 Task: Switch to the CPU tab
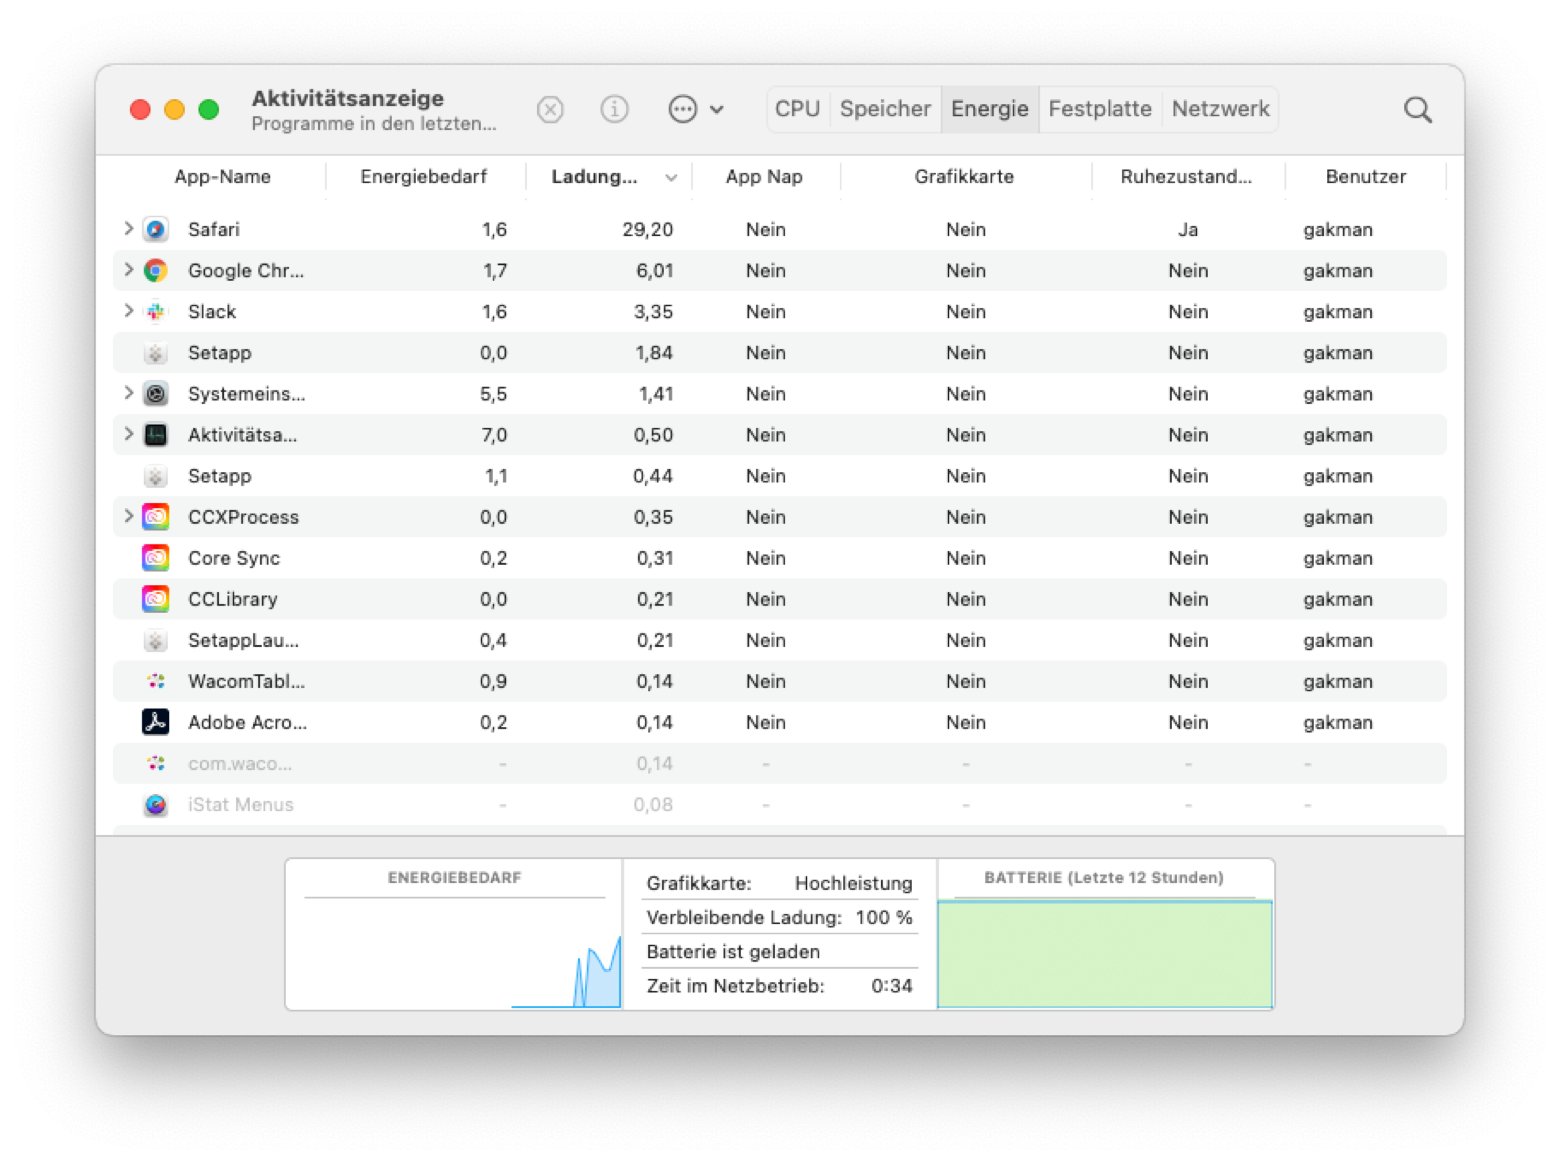coord(797,109)
